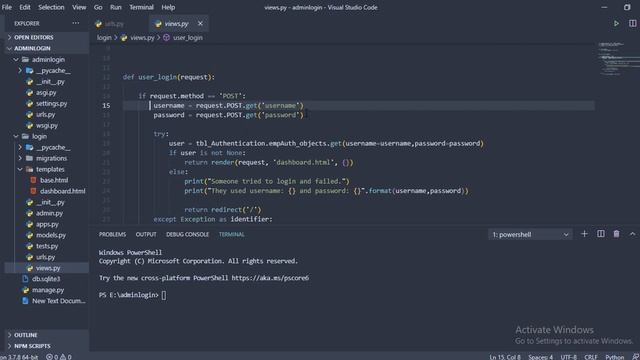Switch to the Debug Console tab

point(187,234)
